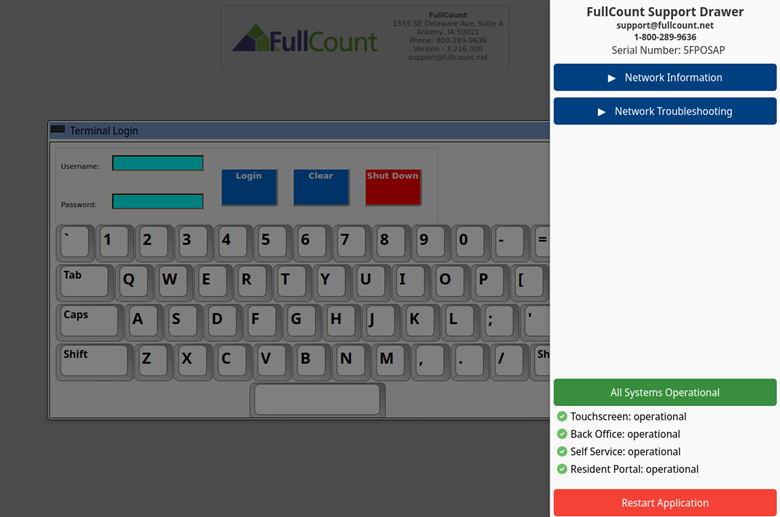Tap the 6 key on on-screen keyboard

[x=312, y=243]
